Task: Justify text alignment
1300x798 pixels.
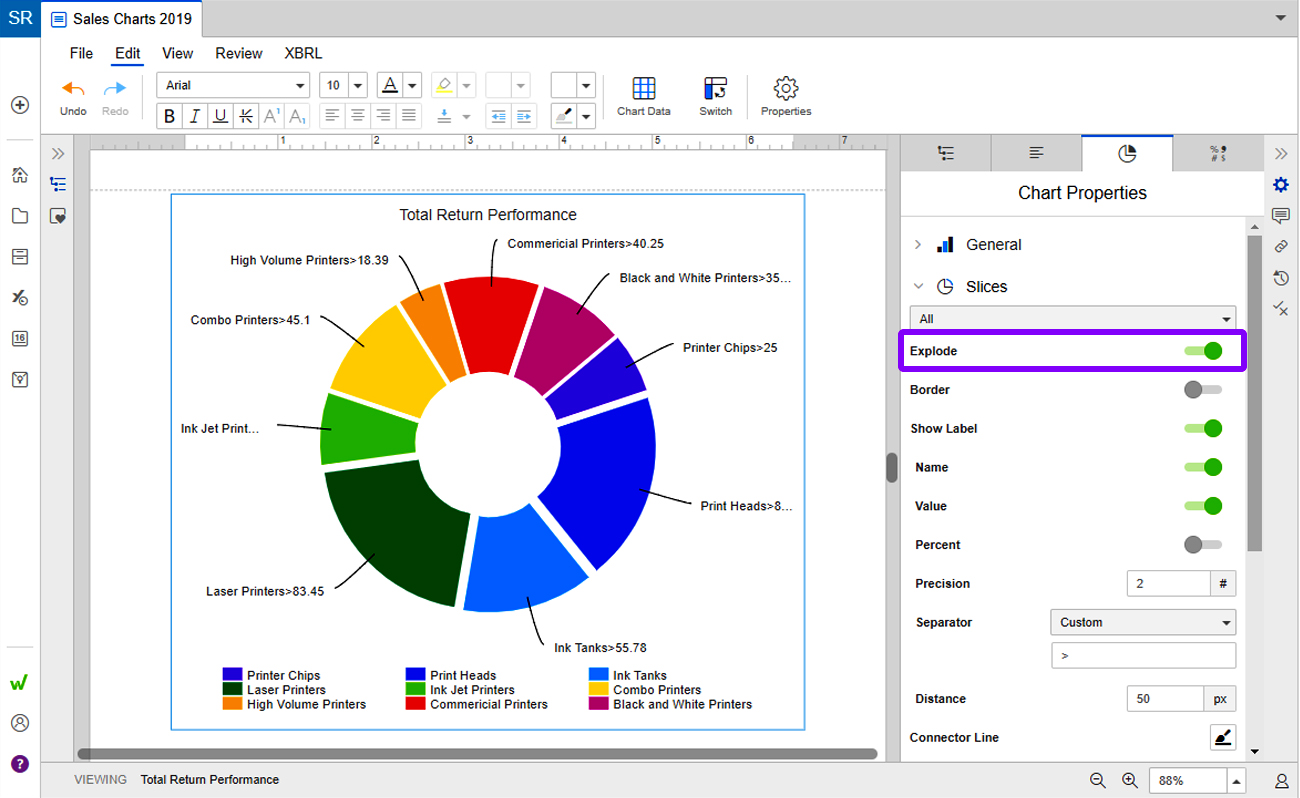Action: (408, 116)
